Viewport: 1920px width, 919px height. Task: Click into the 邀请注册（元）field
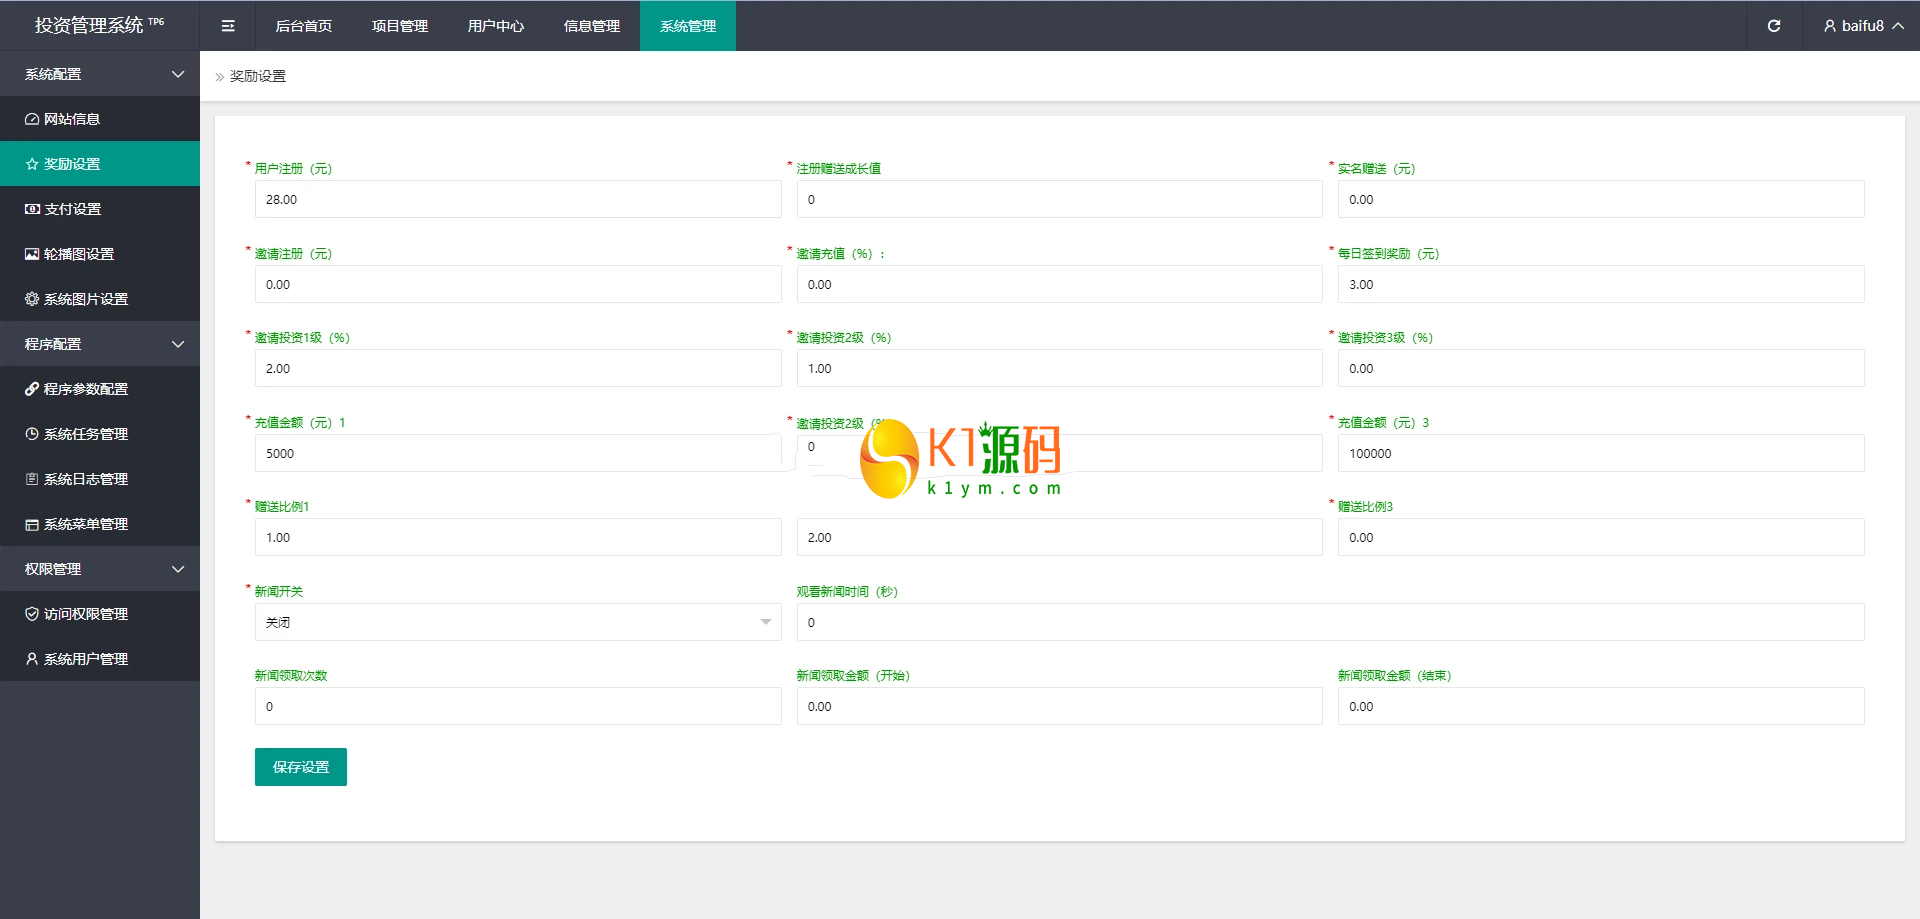pos(518,284)
